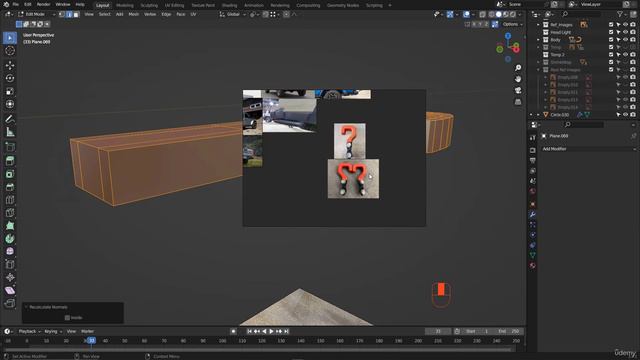Viewport: 640px width, 360px height.
Task: Click the timeline End frame field
Action: tap(508, 331)
